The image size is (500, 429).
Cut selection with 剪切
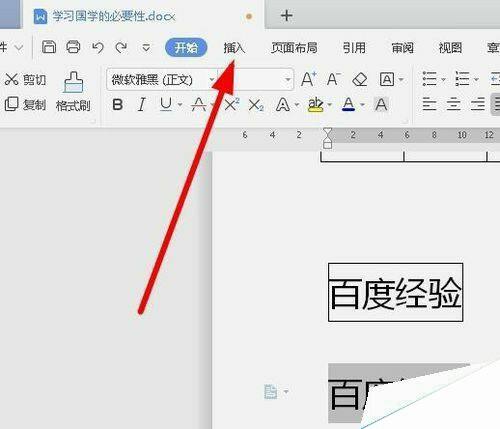[x=25, y=80]
